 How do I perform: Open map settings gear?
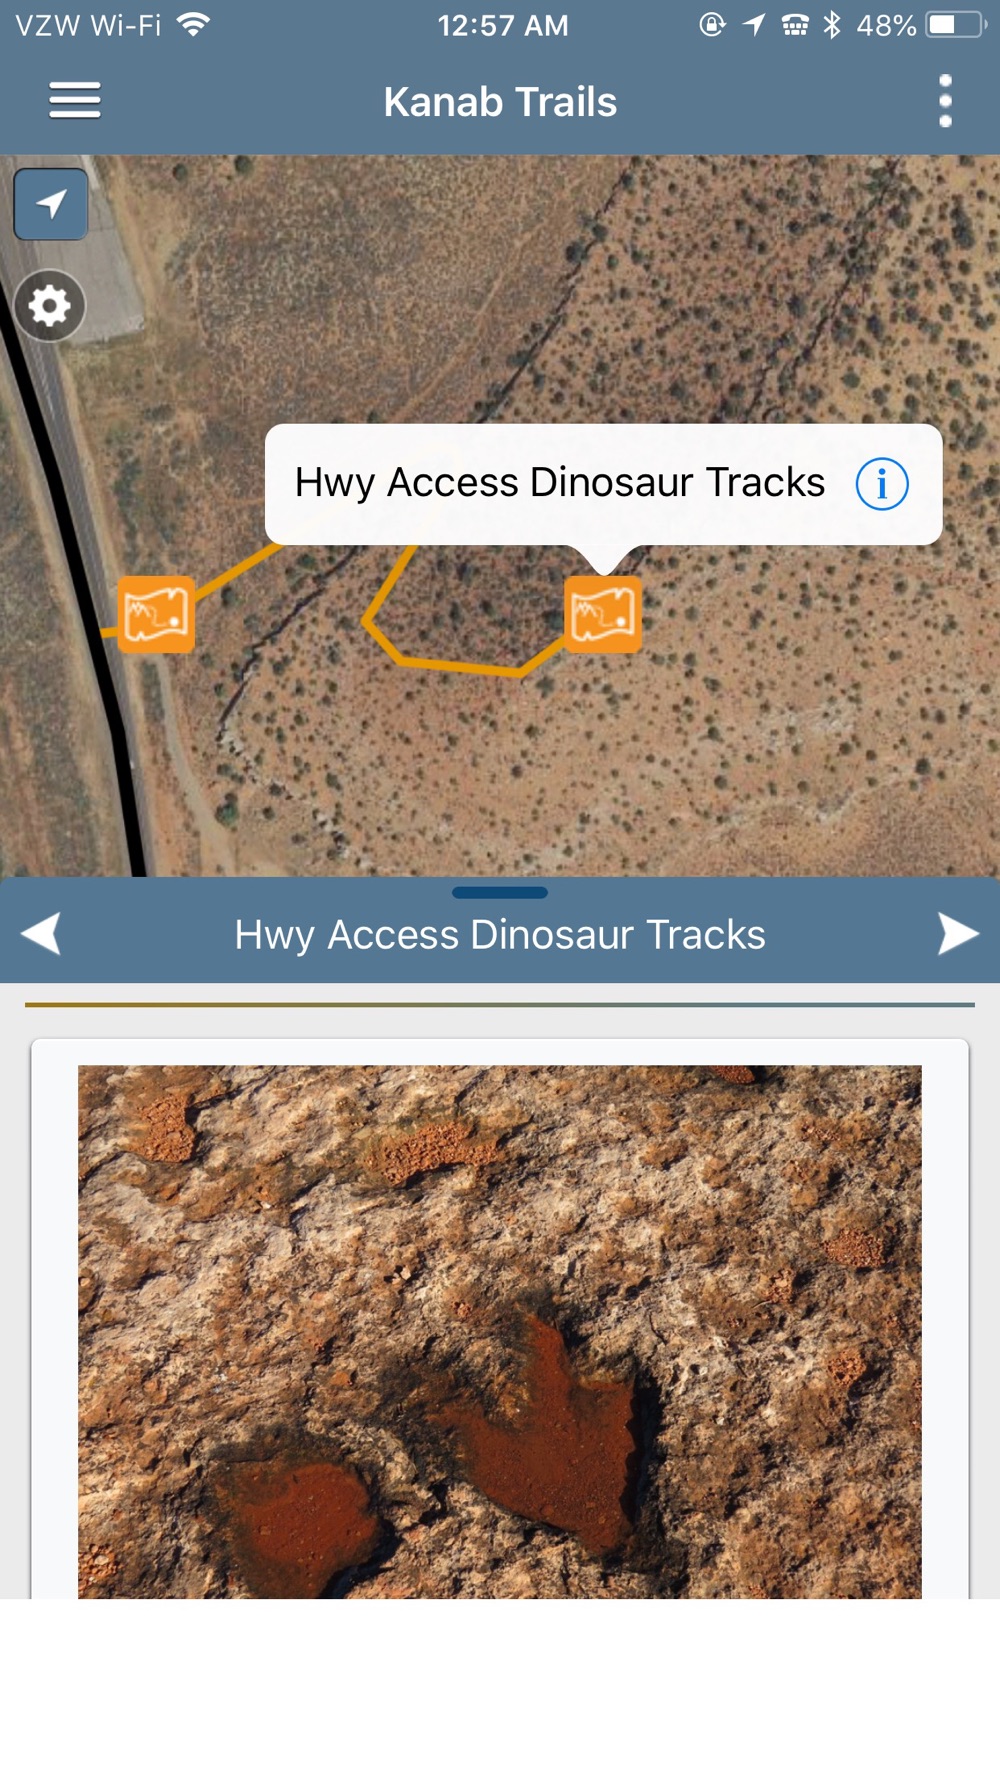click(49, 305)
